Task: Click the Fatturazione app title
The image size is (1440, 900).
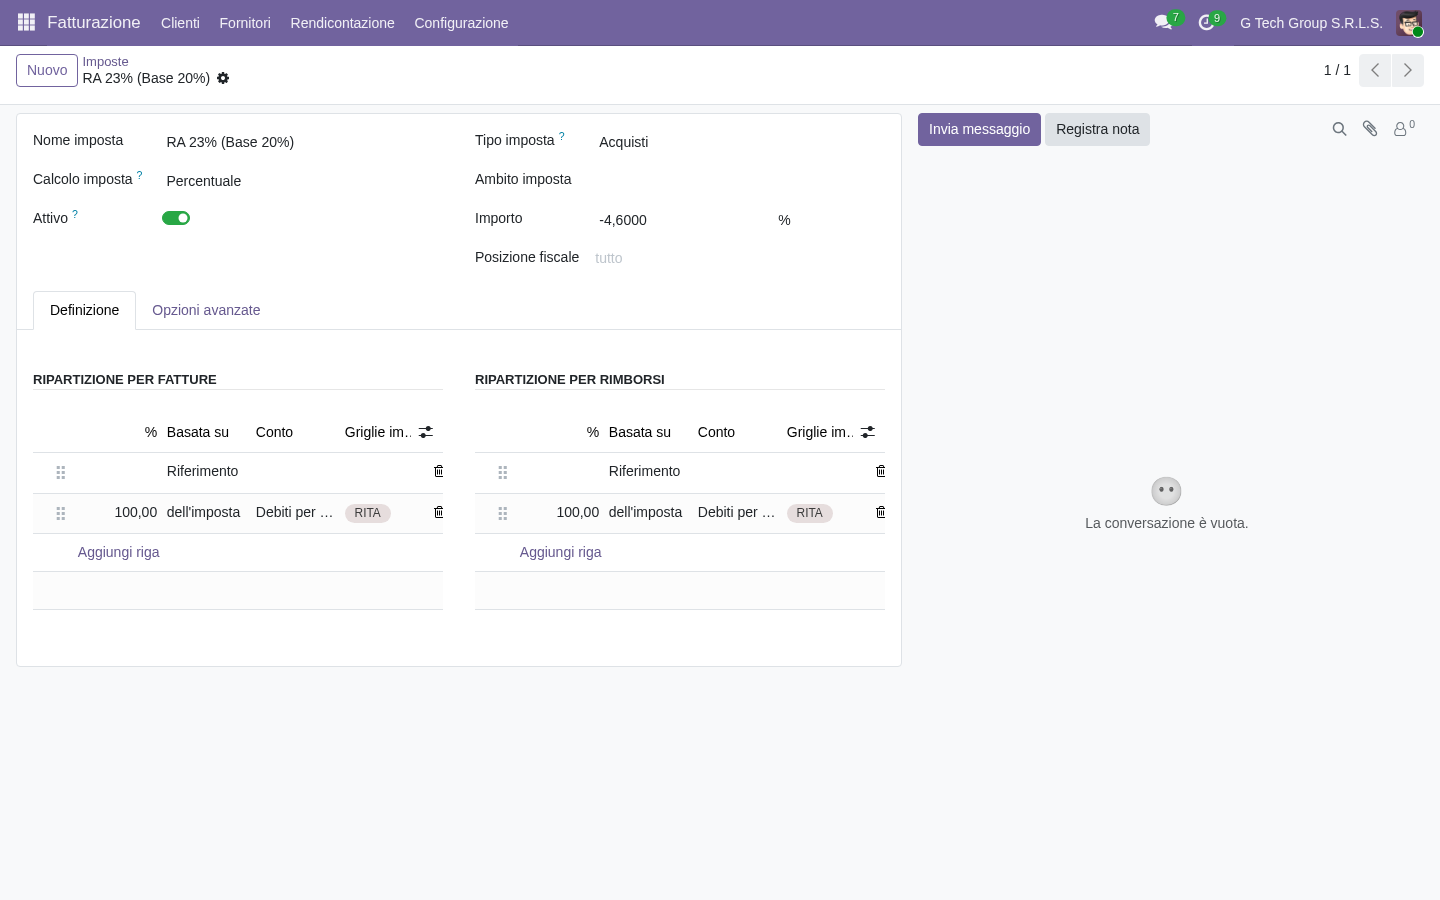Action: pyautogui.click(x=94, y=22)
